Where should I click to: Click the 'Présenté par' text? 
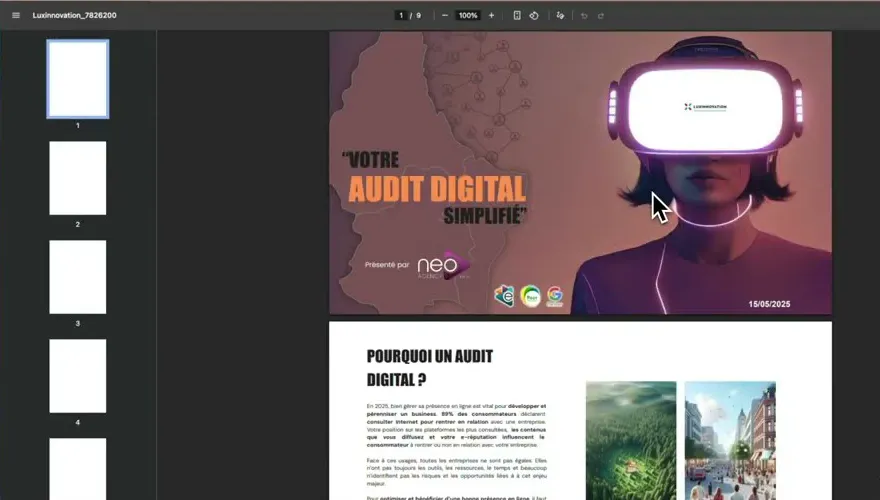pyautogui.click(x=387, y=265)
